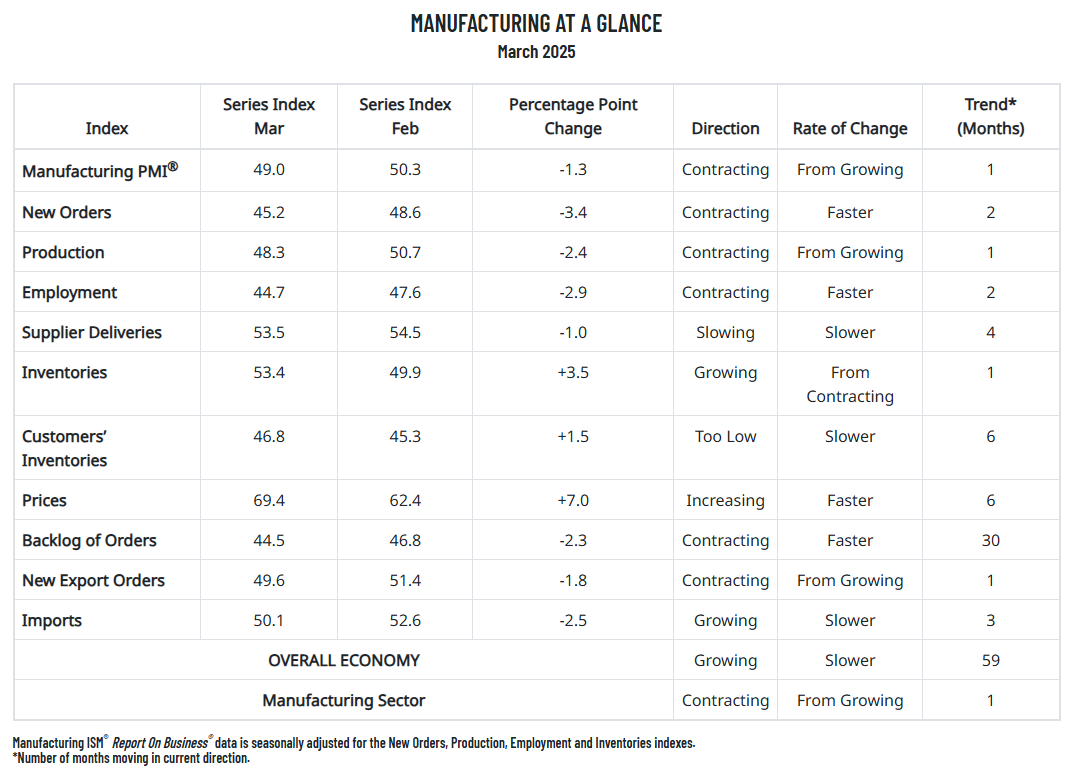Image resolution: width=1076 pixels, height=778 pixels.
Task: Select the Imports row label
Action: click(51, 621)
